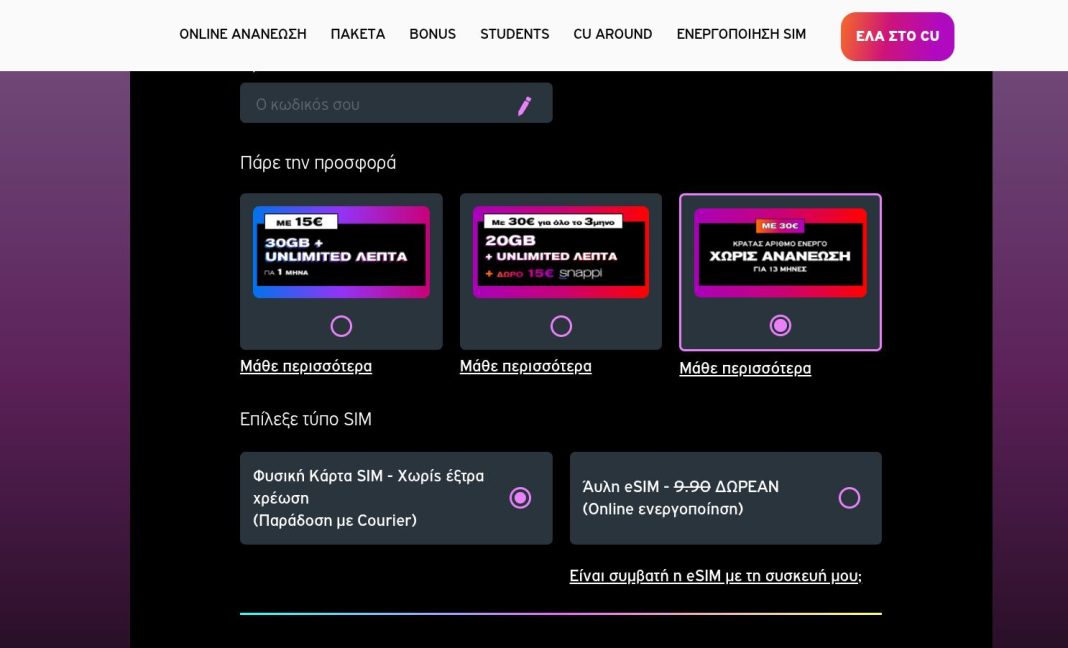Open the CU AROUND menu item

pyautogui.click(x=612, y=34)
